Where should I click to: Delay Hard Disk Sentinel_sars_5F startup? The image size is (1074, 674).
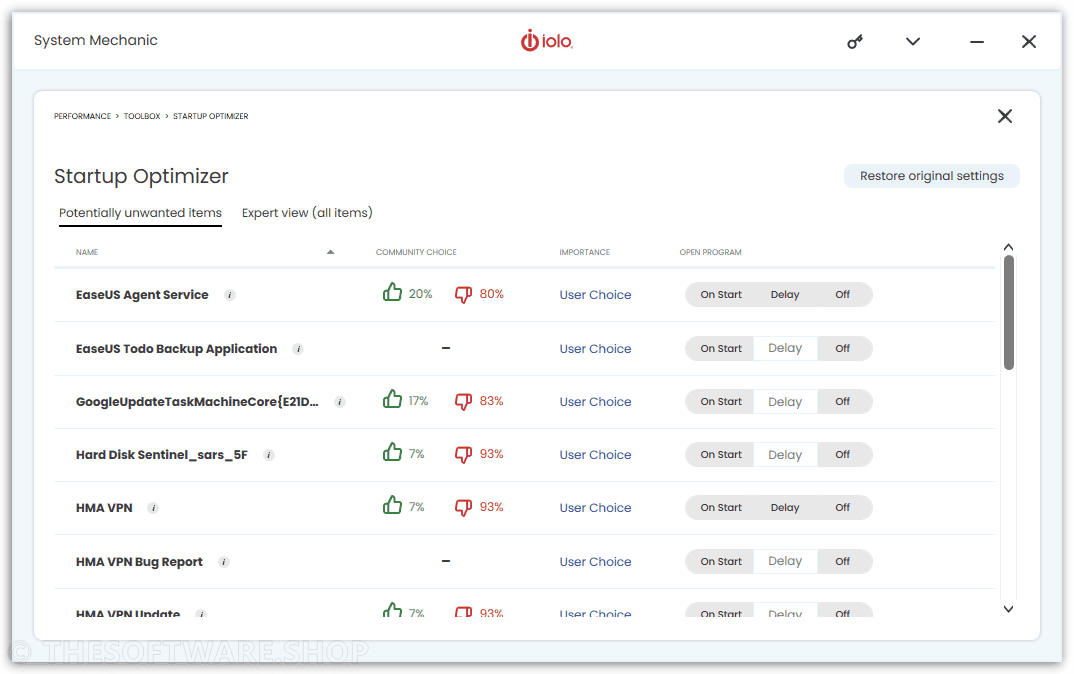coord(785,455)
